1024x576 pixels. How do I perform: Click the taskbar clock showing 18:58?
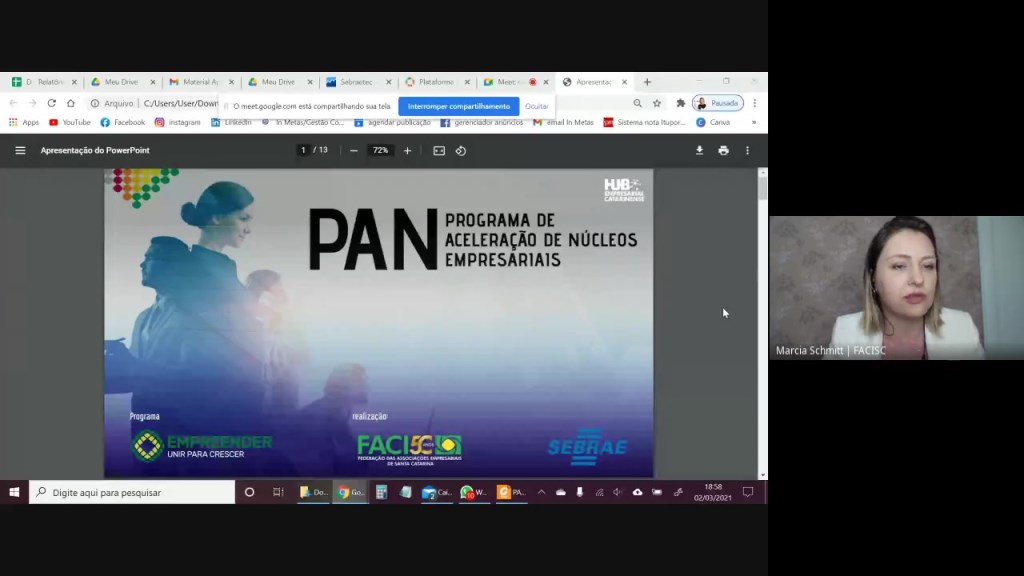(x=712, y=492)
